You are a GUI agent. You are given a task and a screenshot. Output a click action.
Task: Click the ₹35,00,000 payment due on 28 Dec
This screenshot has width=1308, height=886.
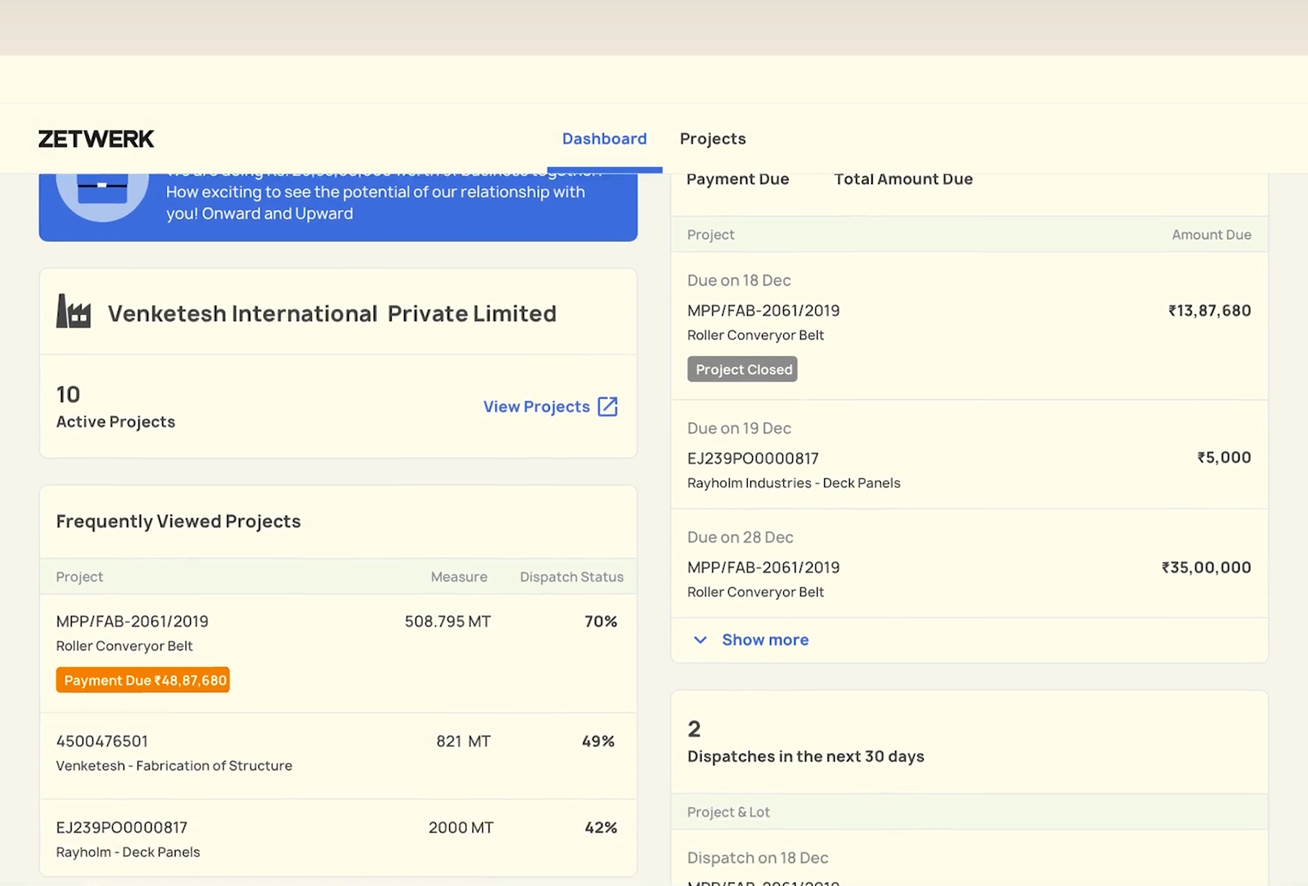pyautogui.click(x=1206, y=567)
